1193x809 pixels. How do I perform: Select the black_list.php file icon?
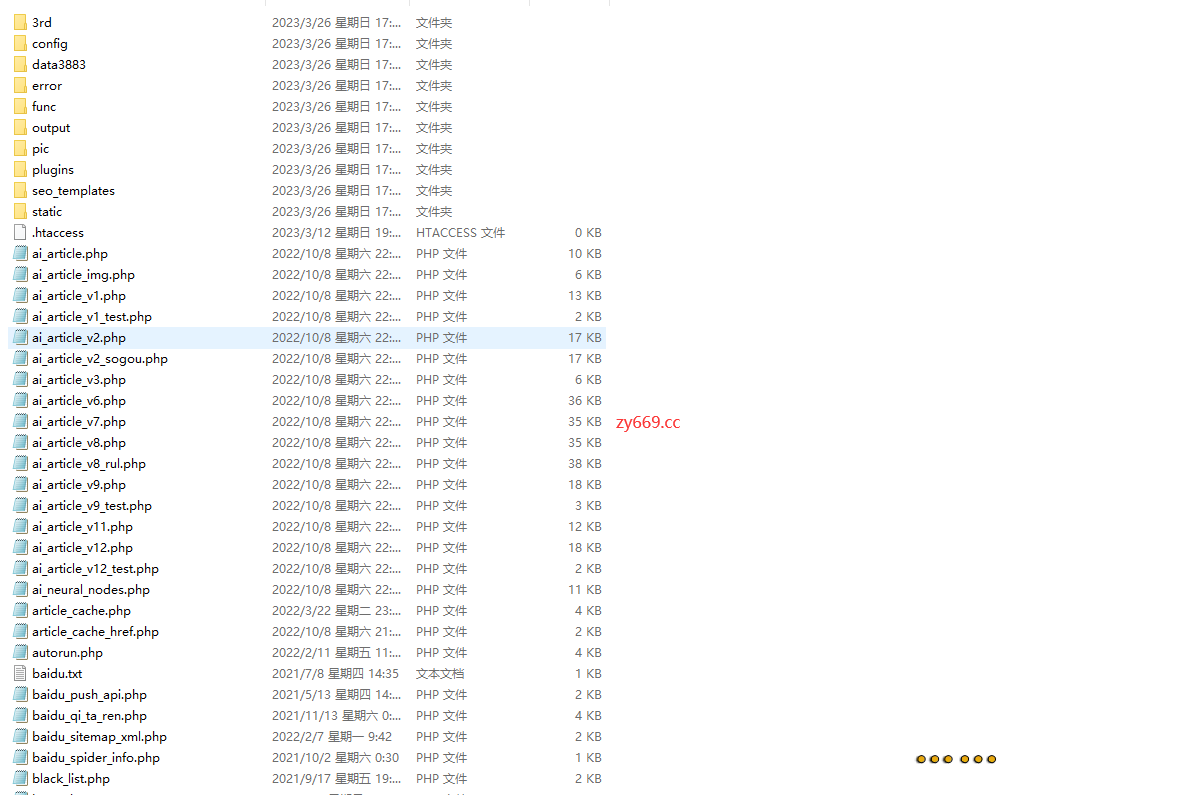21,779
